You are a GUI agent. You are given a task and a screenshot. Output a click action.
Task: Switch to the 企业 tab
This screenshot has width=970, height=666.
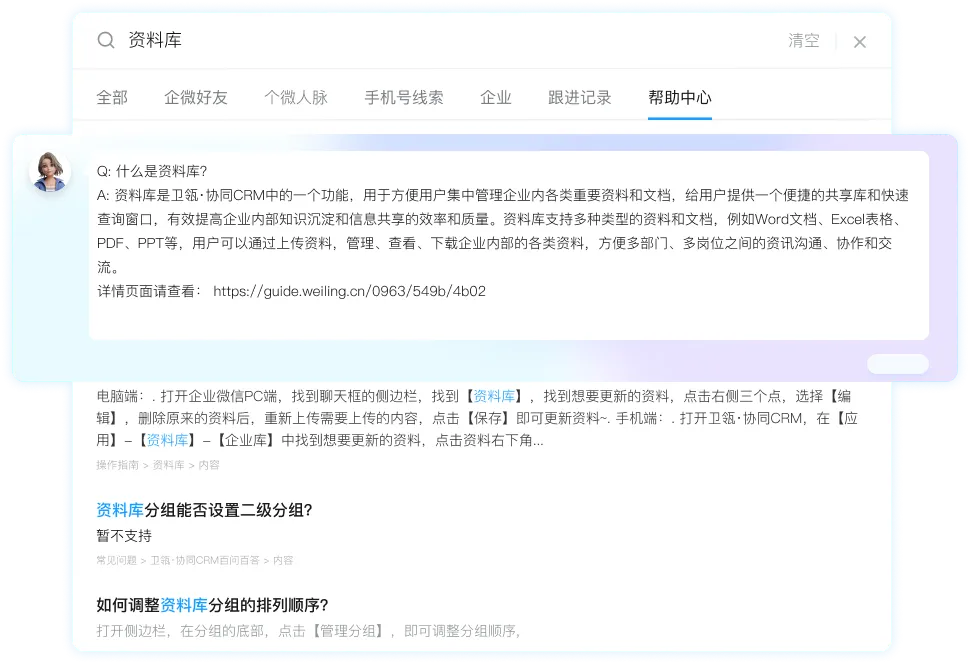[496, 97]
